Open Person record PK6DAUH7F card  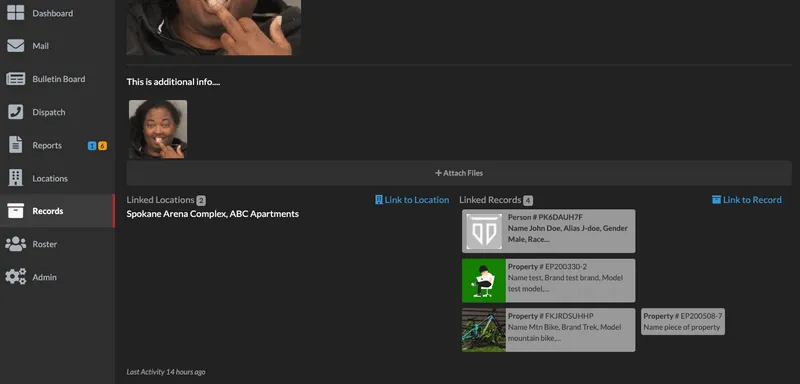548,231
